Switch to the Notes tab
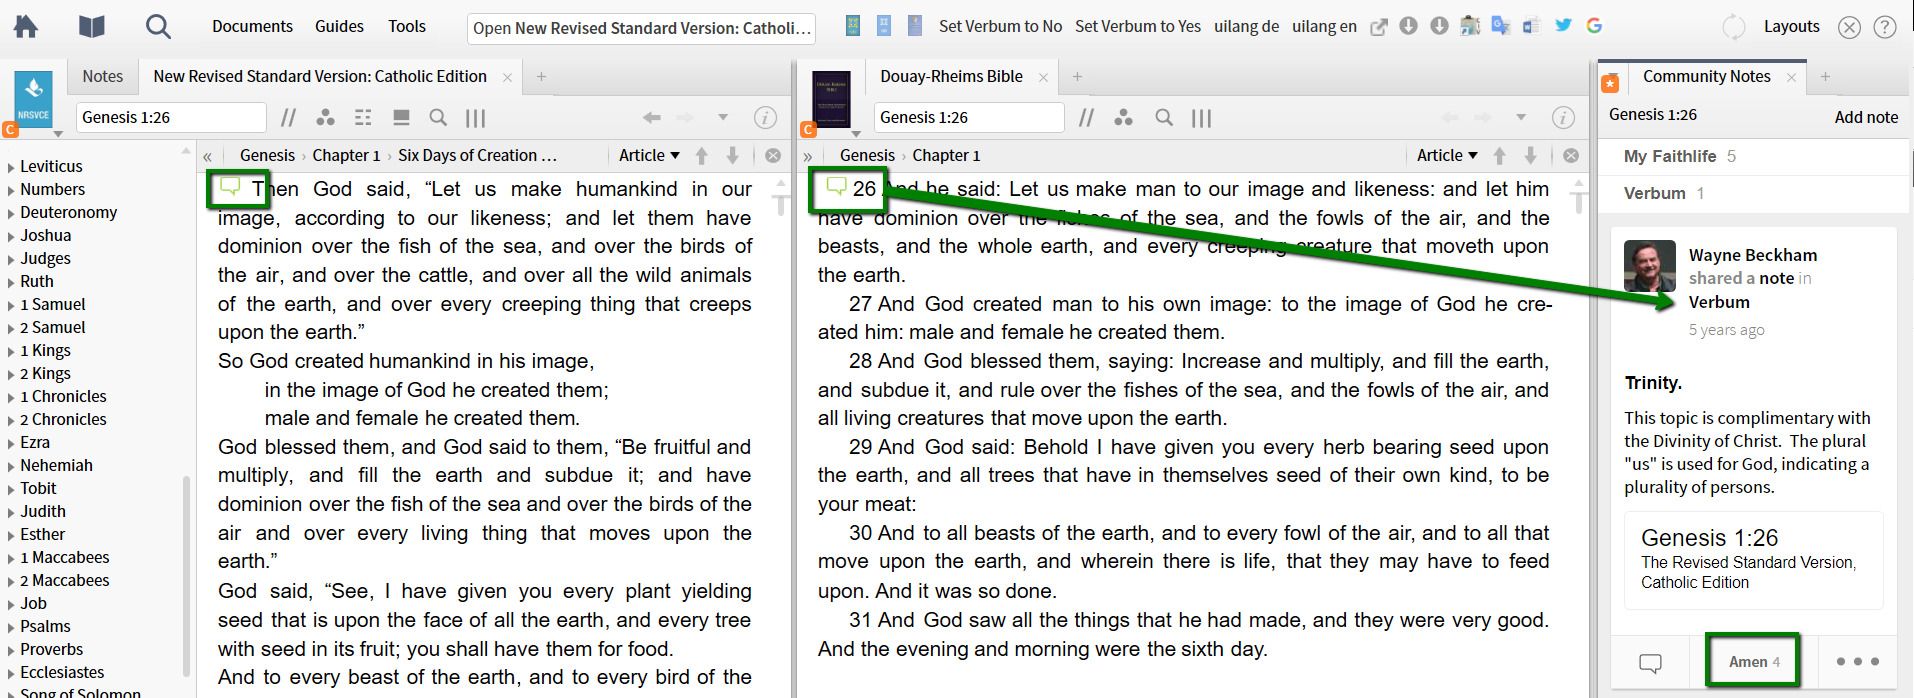The height and width of the screenshot is (698, 1914). pos(102,77)
